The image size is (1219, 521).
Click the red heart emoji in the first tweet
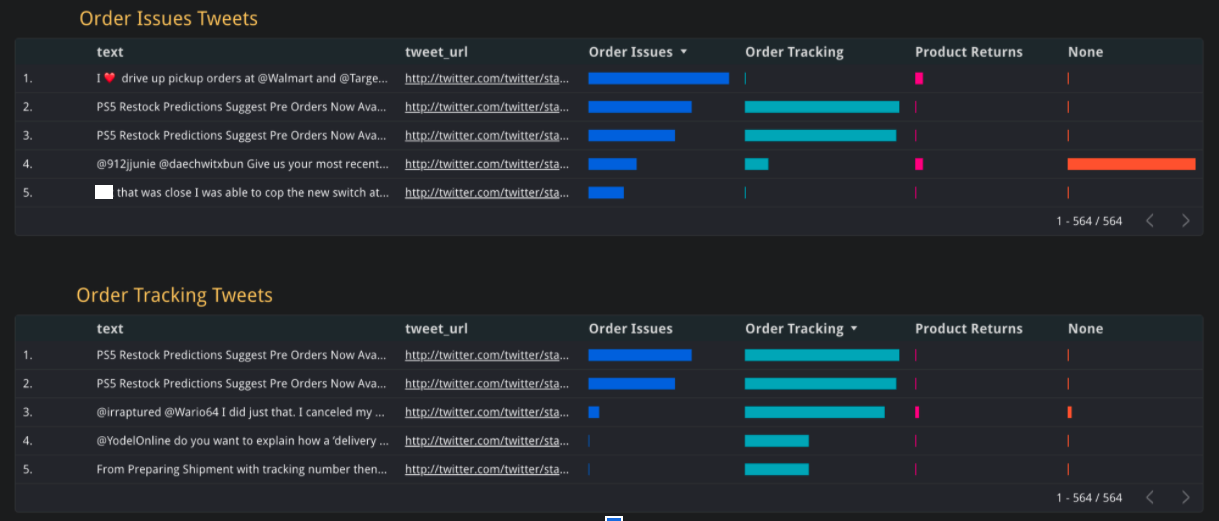pyautogui.click(x=110, y=78)
